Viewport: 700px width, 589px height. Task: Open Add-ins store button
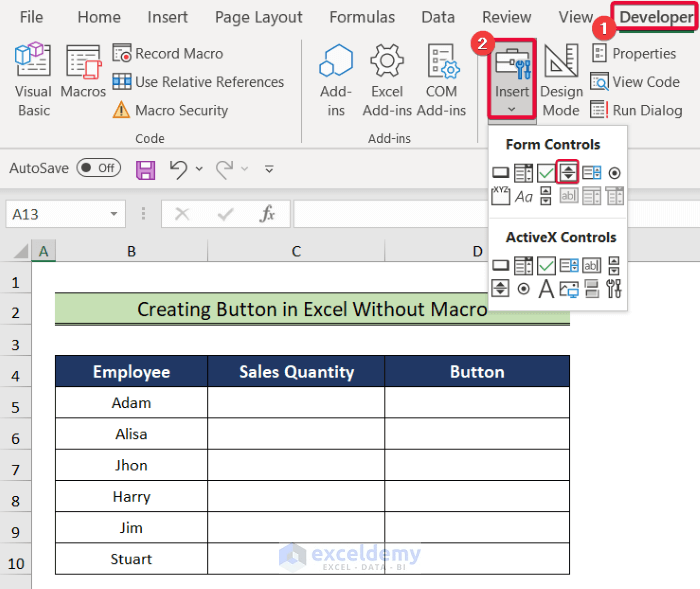(x=336, y=80)
